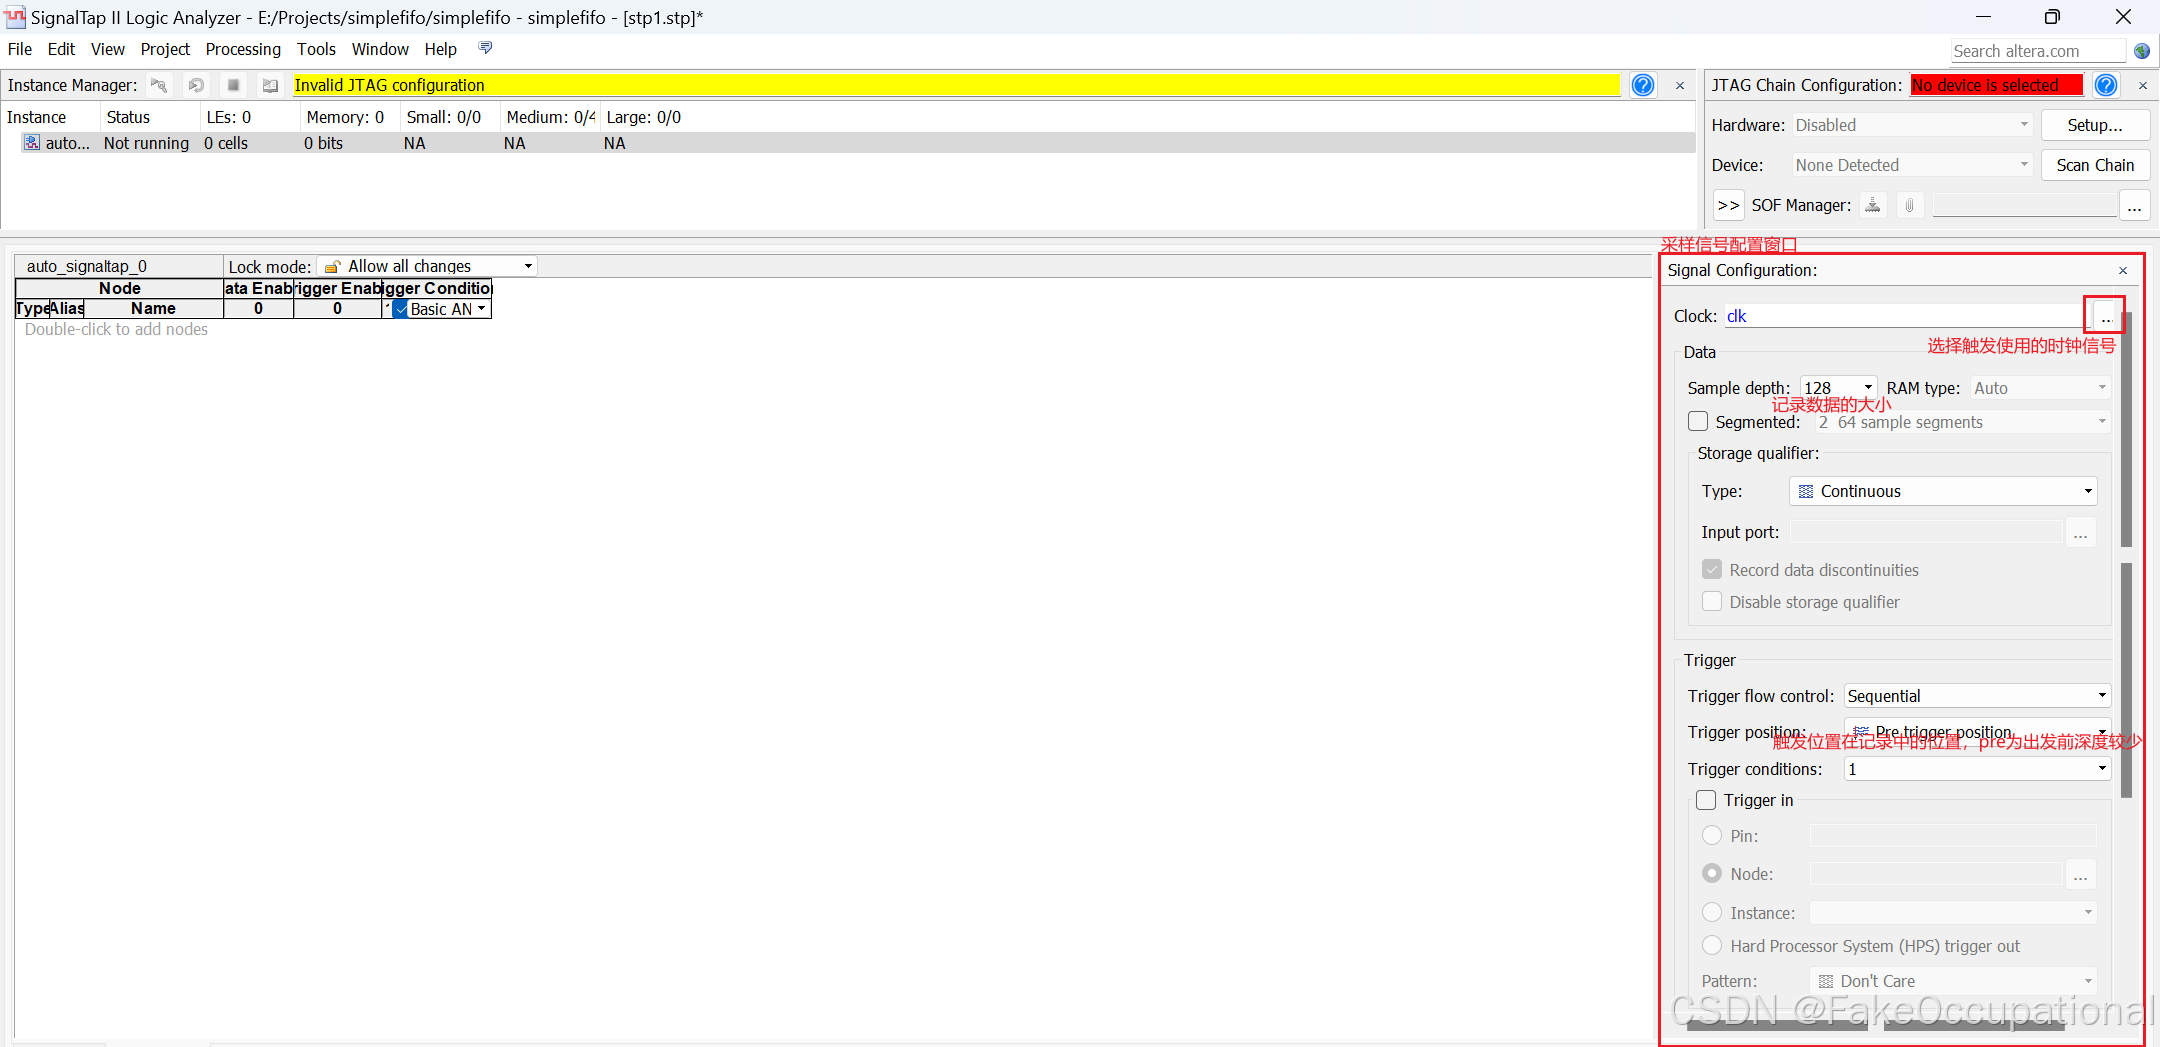Viewport: 2160px width, 1047px height.
Task: Open the File menu
Action: coord(20,49)
